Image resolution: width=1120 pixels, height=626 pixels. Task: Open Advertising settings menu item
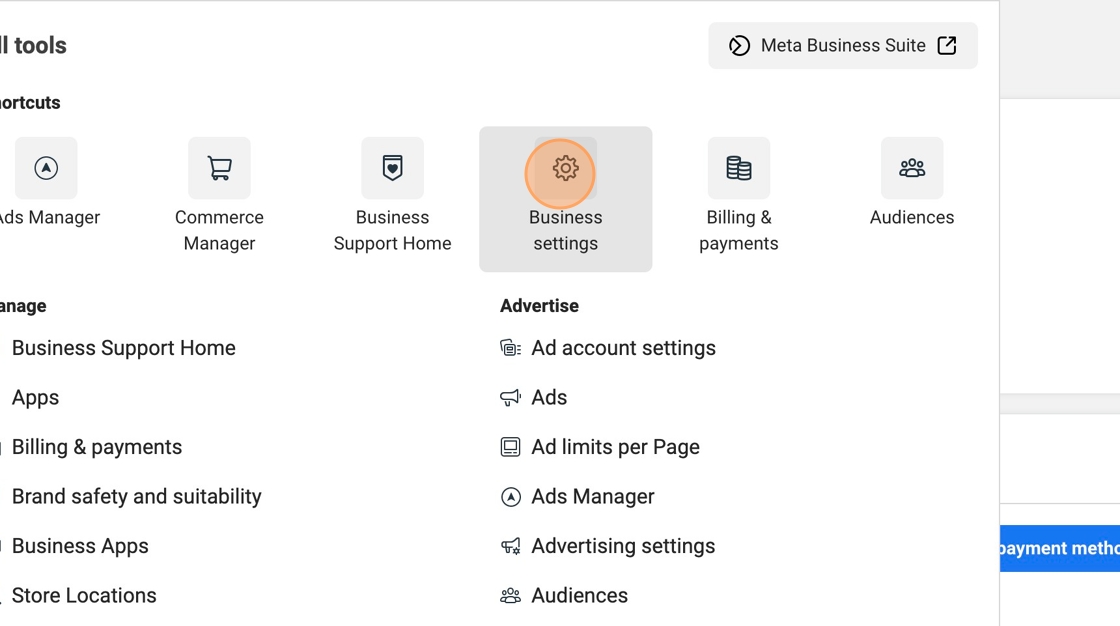(623, 546)
